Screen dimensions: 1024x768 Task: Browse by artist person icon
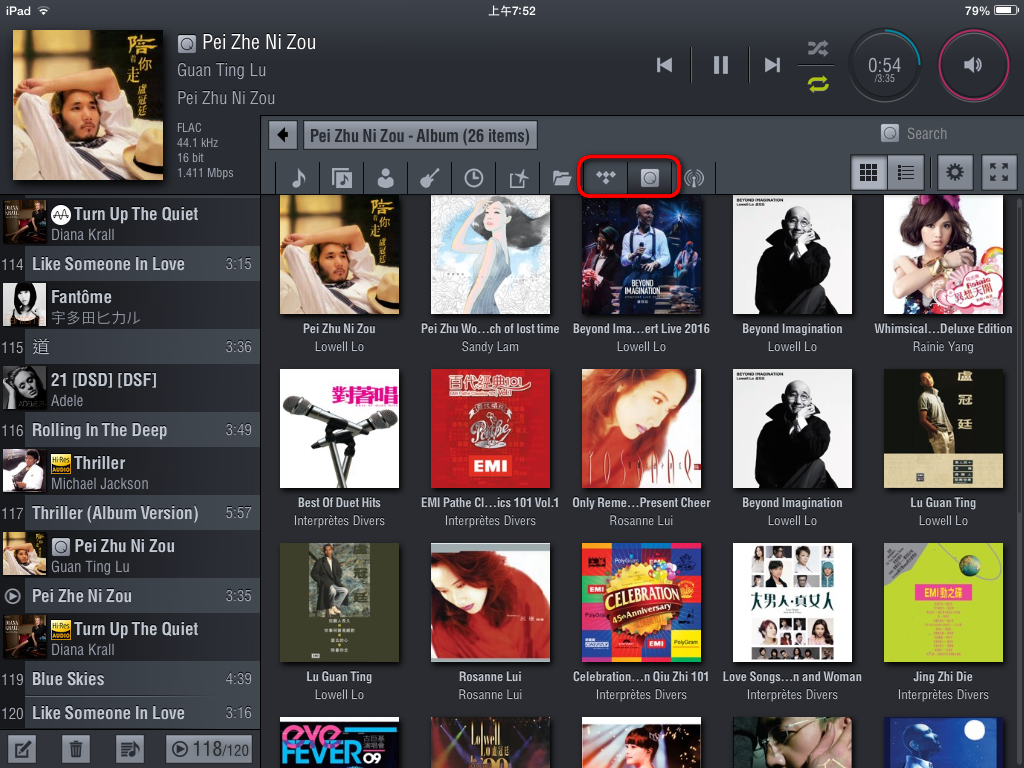coord(386,178)
